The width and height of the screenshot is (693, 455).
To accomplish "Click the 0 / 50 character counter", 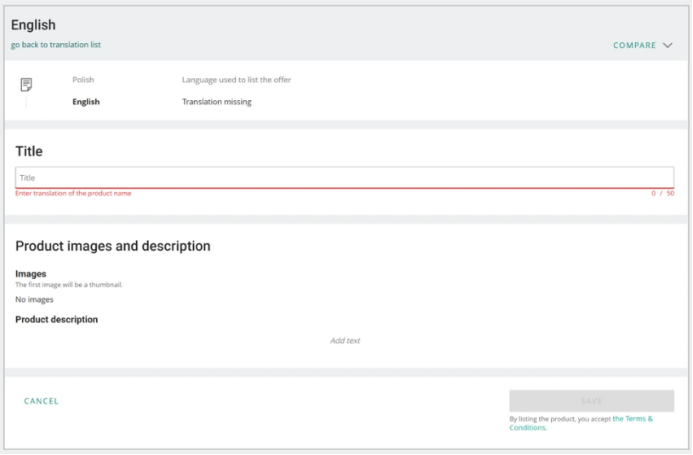I will 662,193.
